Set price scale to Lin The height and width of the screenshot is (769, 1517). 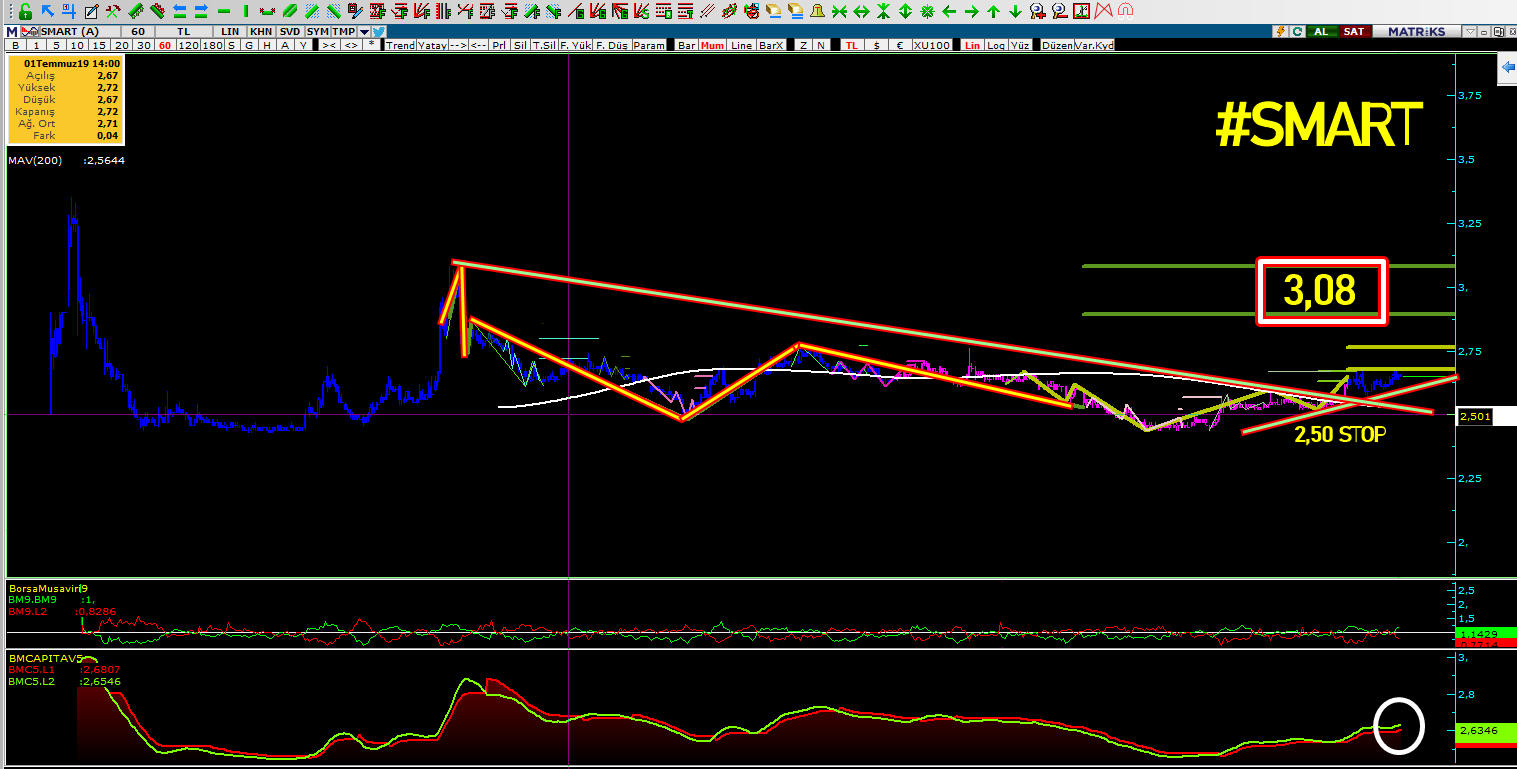click(972, 45)
